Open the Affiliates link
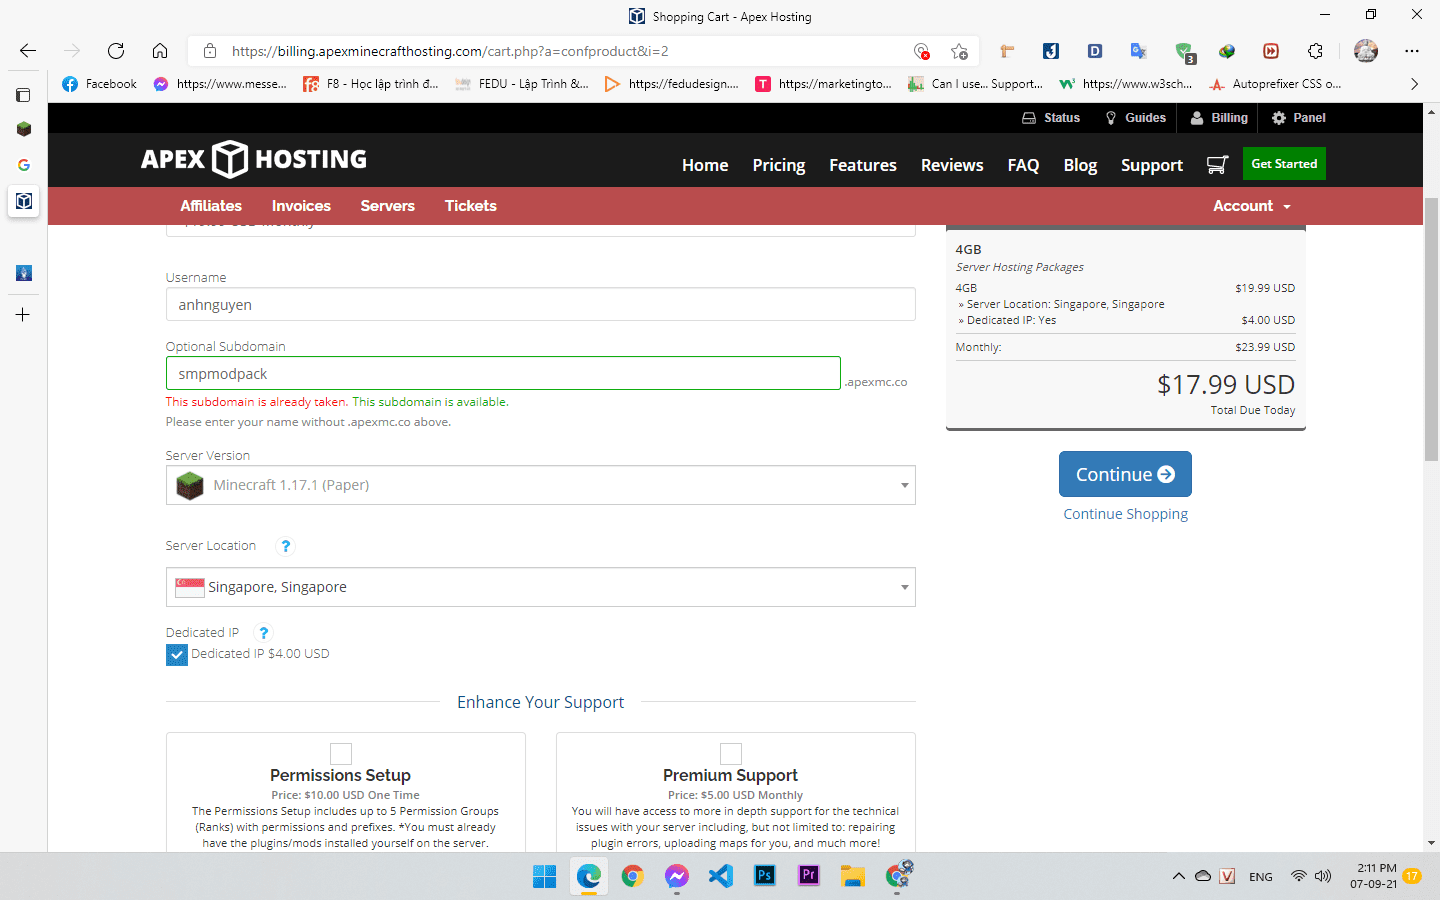The height and width of the screenshot is (900, 1440). coord(211,206)
